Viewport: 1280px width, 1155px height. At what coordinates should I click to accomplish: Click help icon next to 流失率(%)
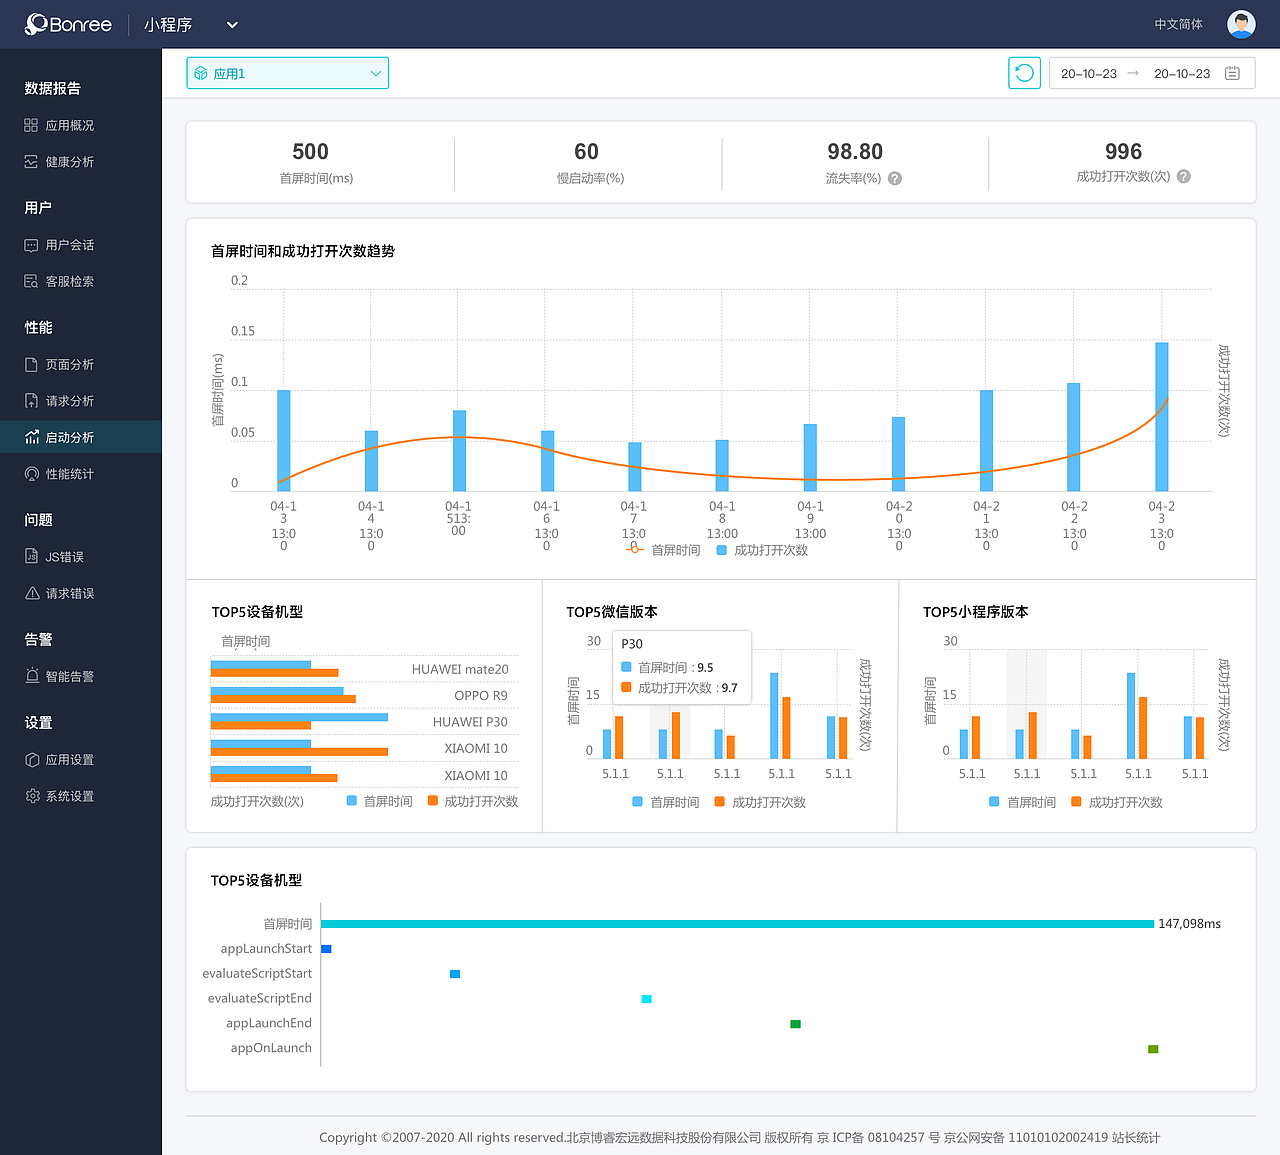[895, 178]
